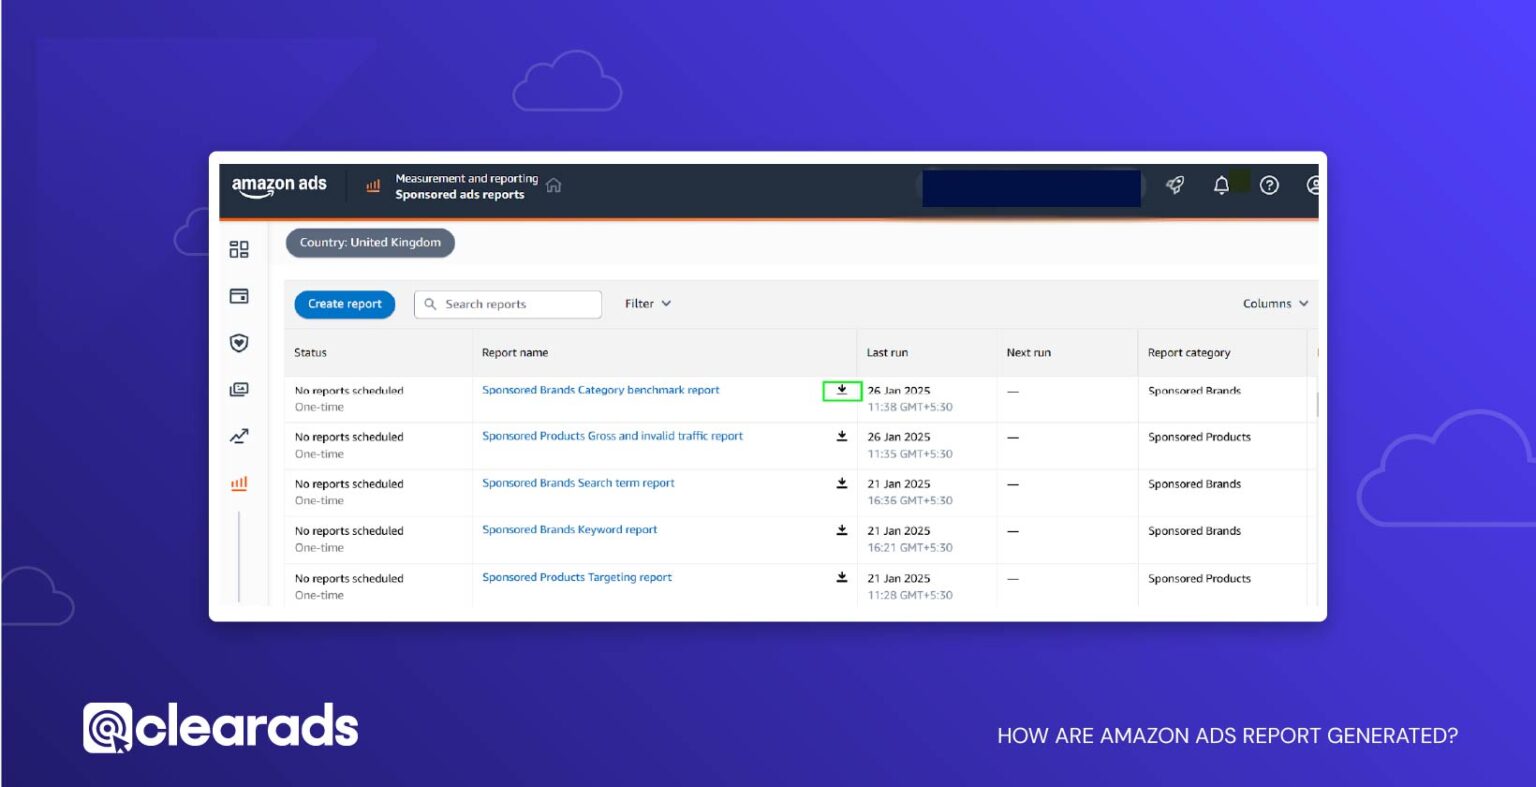
Task: Open the help question mark icon
Action: pos(1269,185)
